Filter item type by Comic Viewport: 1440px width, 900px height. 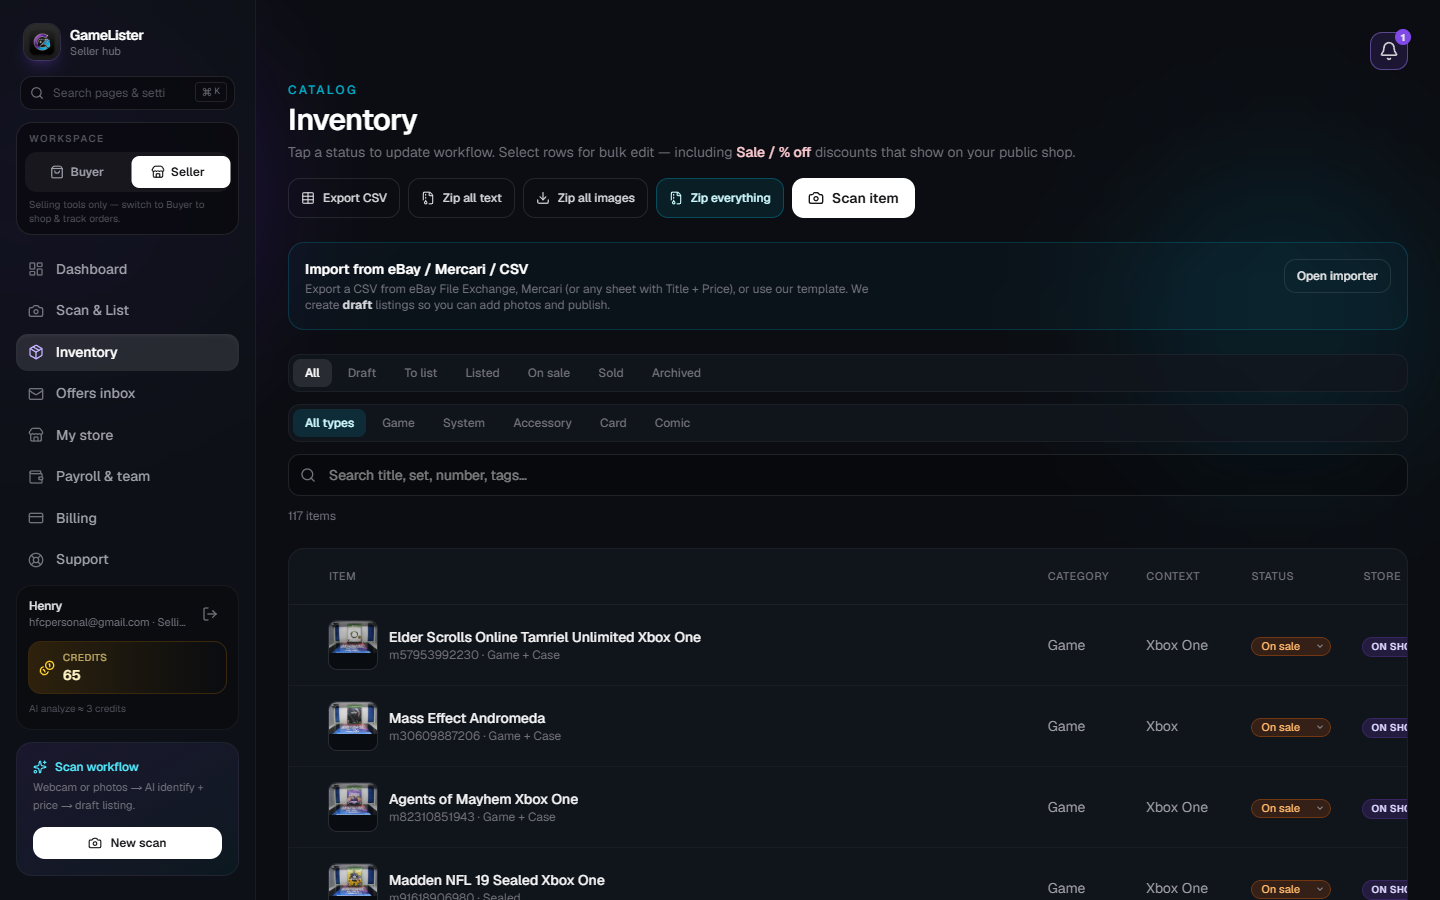672,423
